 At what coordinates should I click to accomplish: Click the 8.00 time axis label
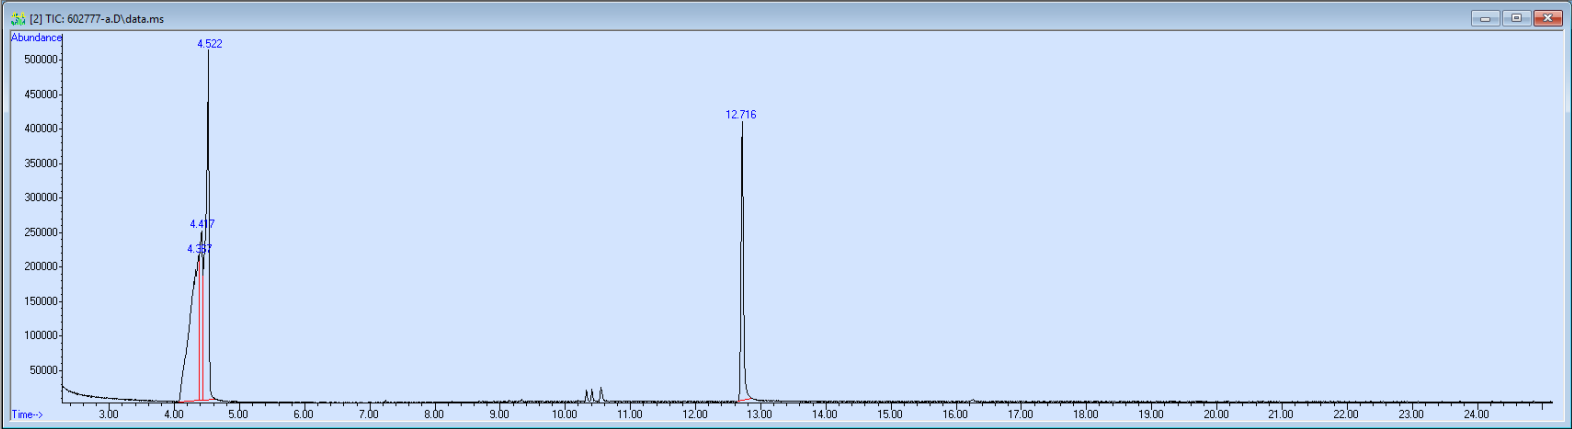[x=434, y=414]
